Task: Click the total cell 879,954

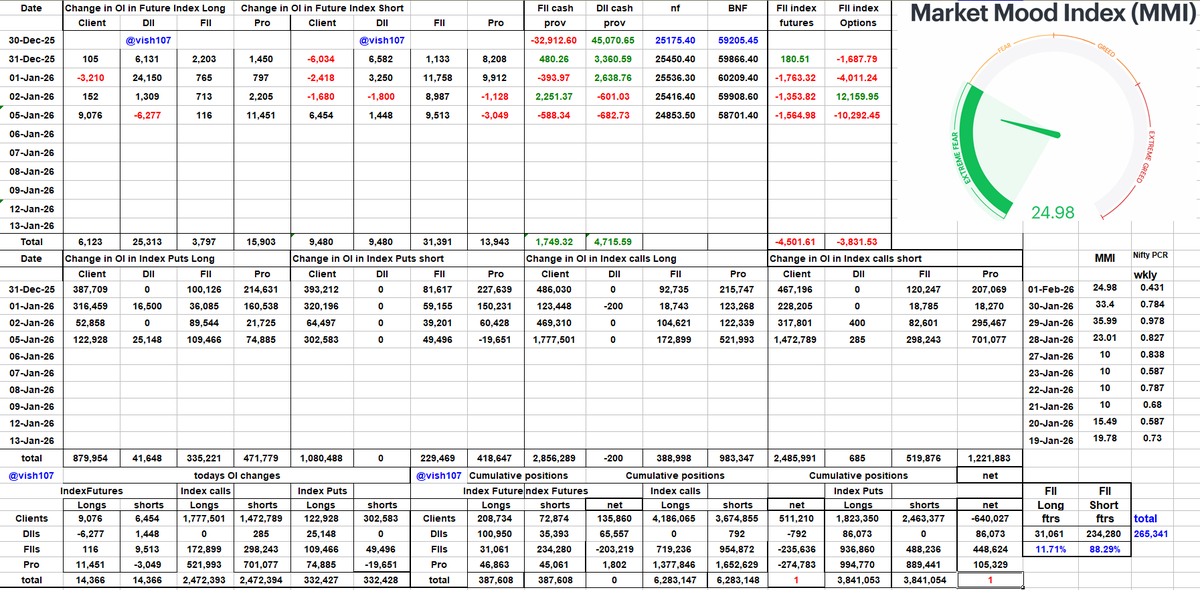Action: click(x=90, y=458)
